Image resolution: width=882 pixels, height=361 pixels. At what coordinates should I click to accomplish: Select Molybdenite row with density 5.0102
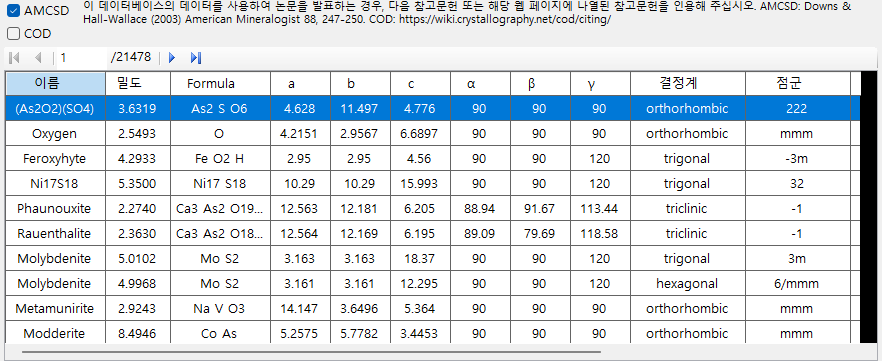(433, 259)
